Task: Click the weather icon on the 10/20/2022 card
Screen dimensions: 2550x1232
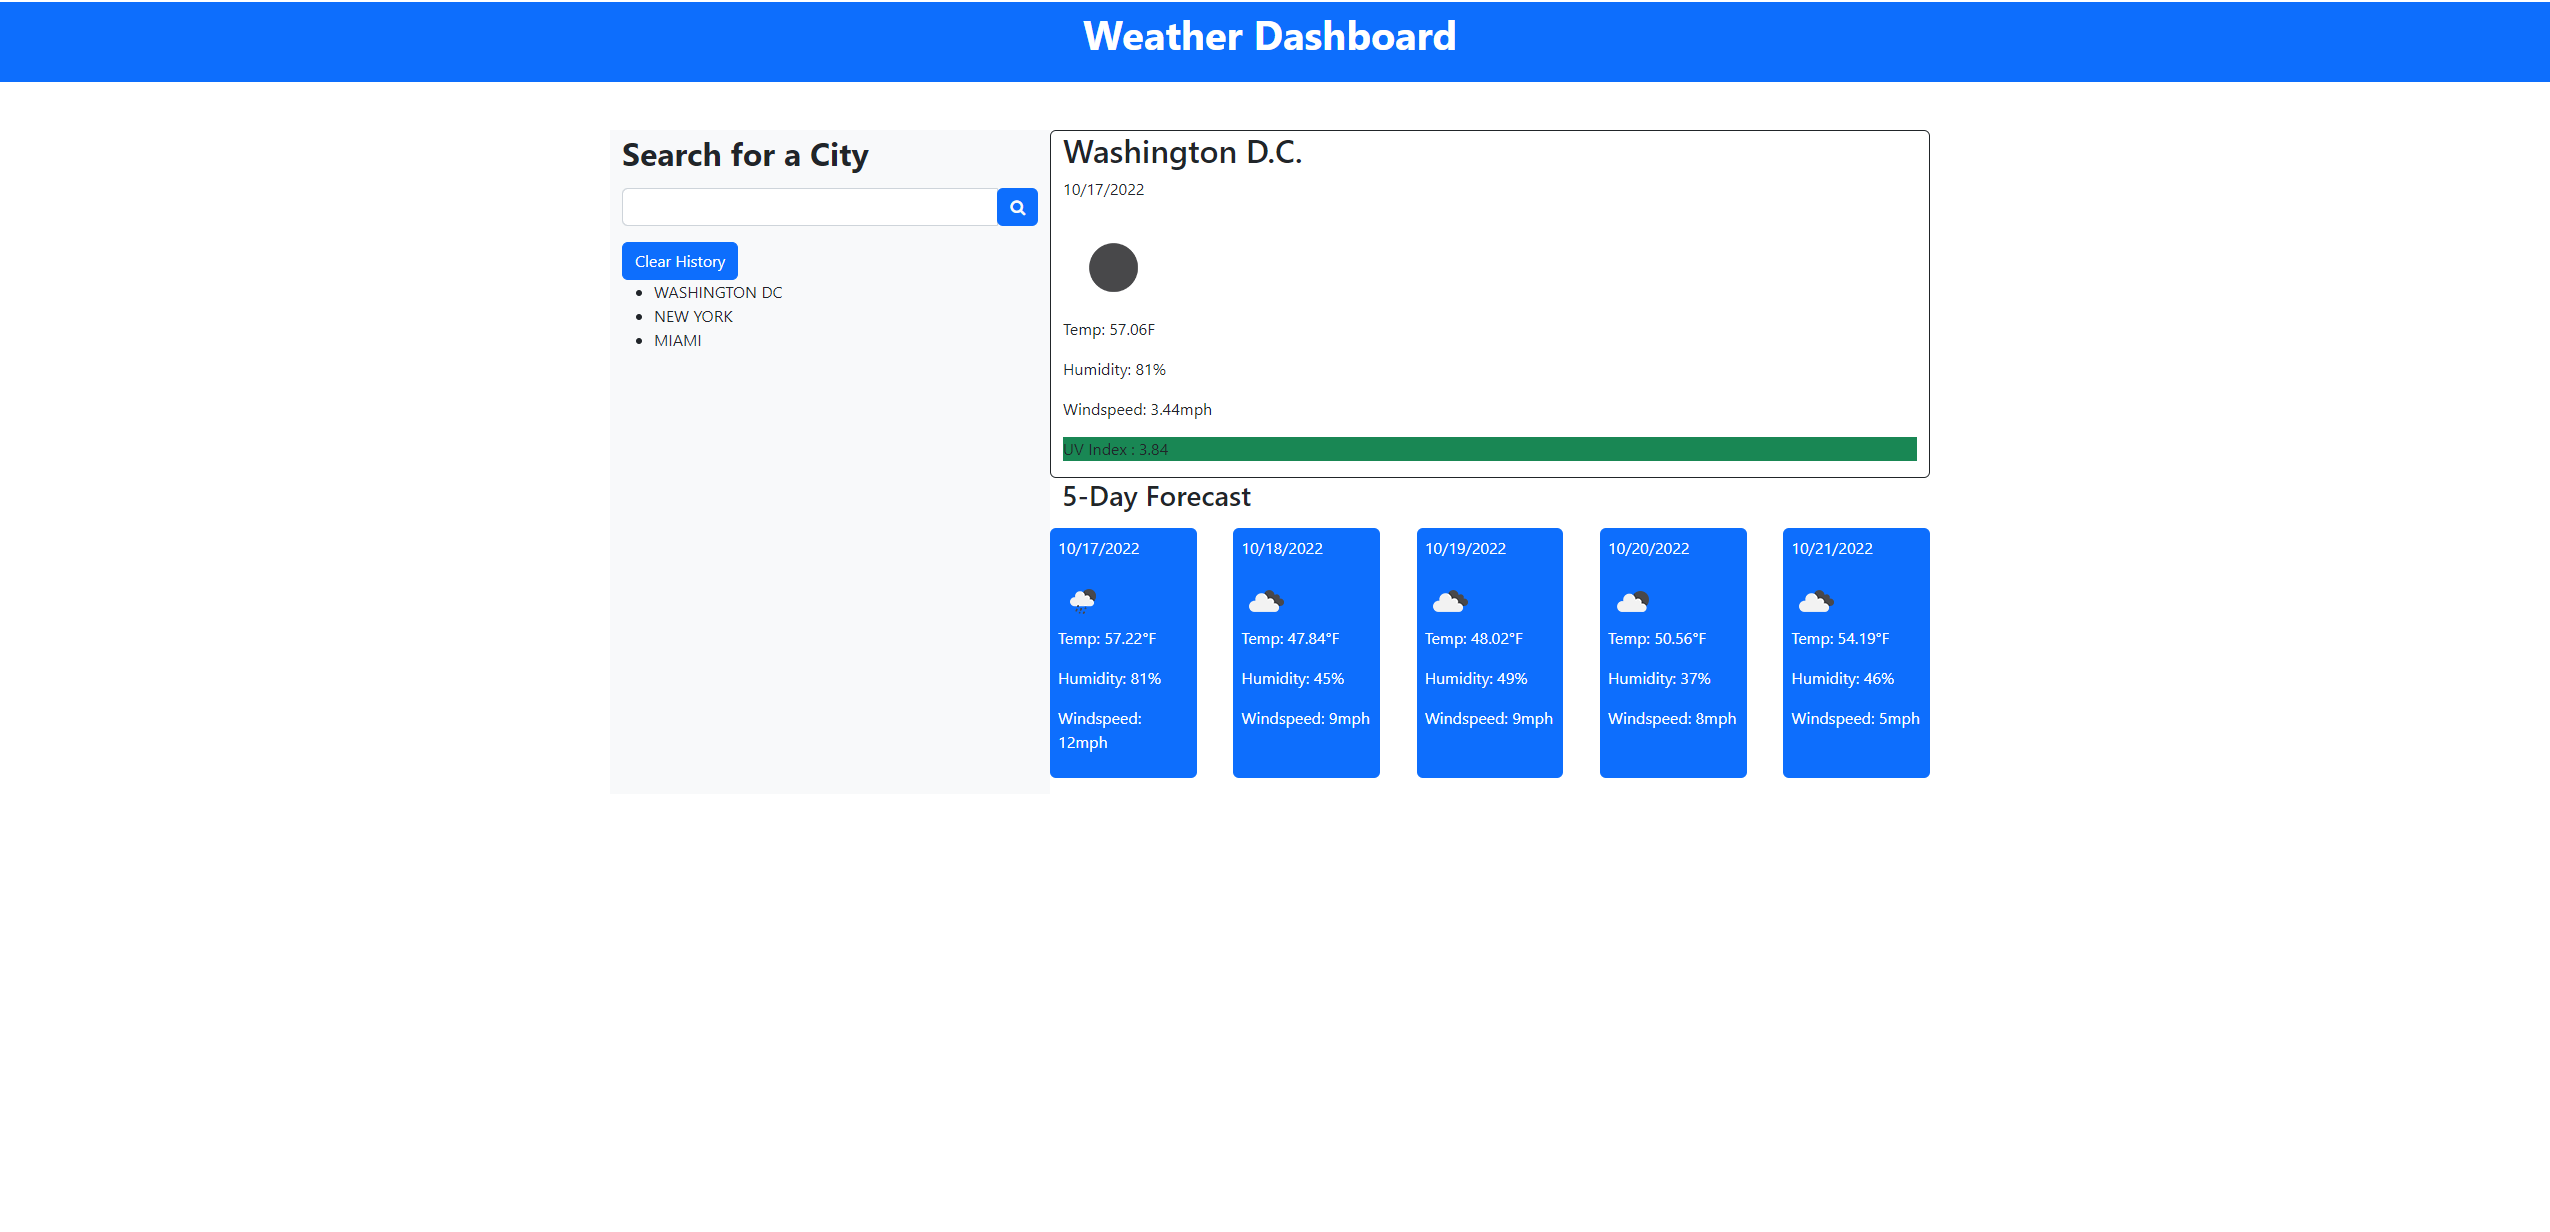Action: coord(1632,600)
